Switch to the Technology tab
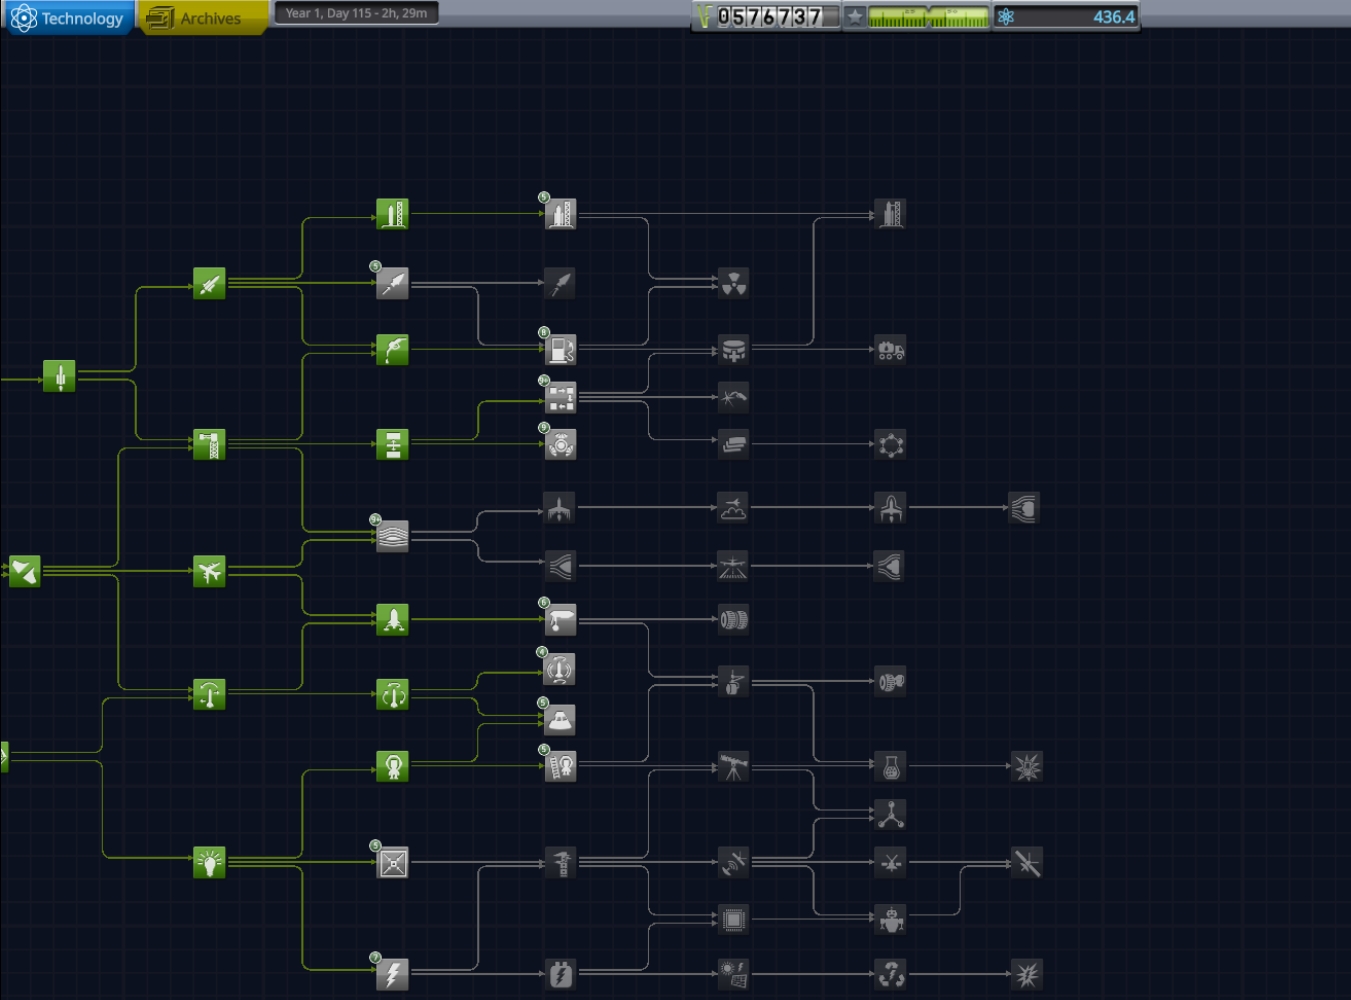 pos(68,18)
